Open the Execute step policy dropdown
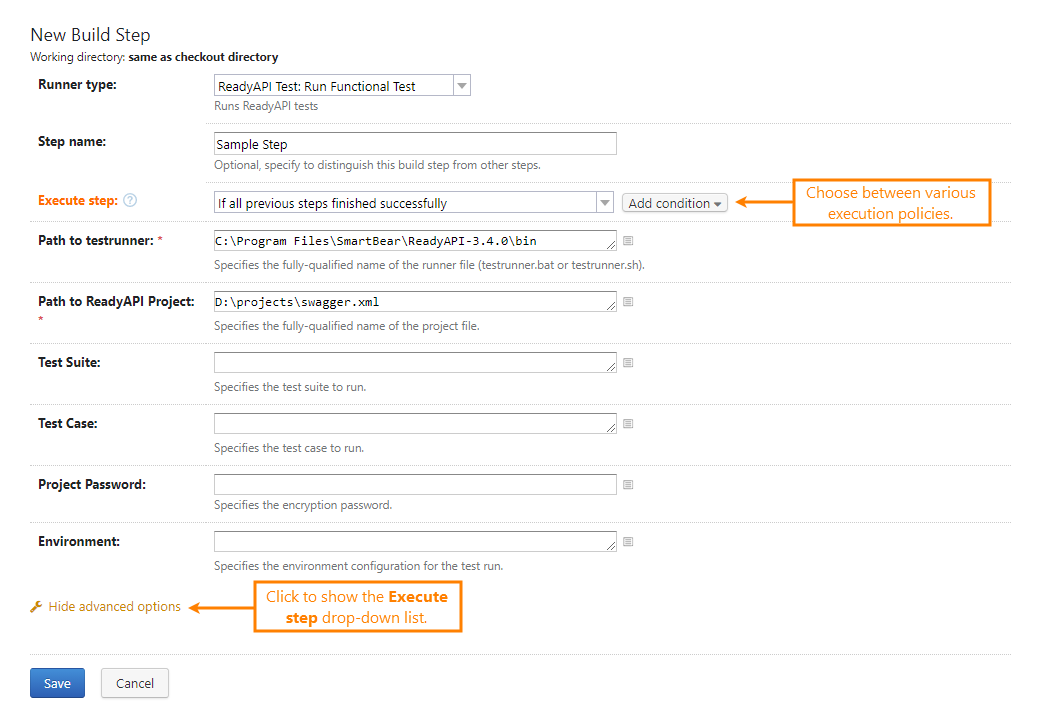Screen dimensions: 1041x716 pos(604,201)
